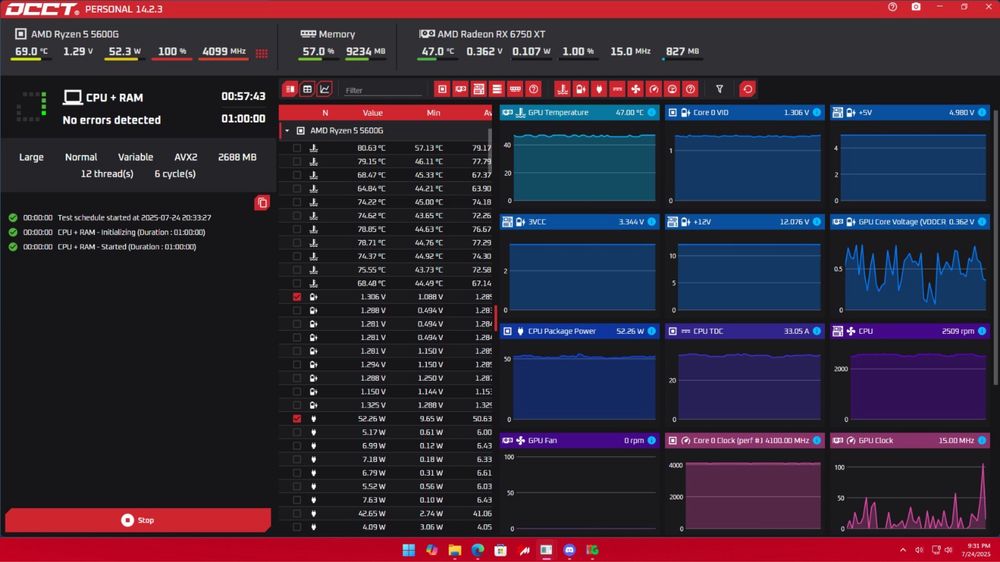Screen dimensions: 1000x562
Task: Toggle the clock speedometer sensor filter icon
Action: (x=654, y=89)
